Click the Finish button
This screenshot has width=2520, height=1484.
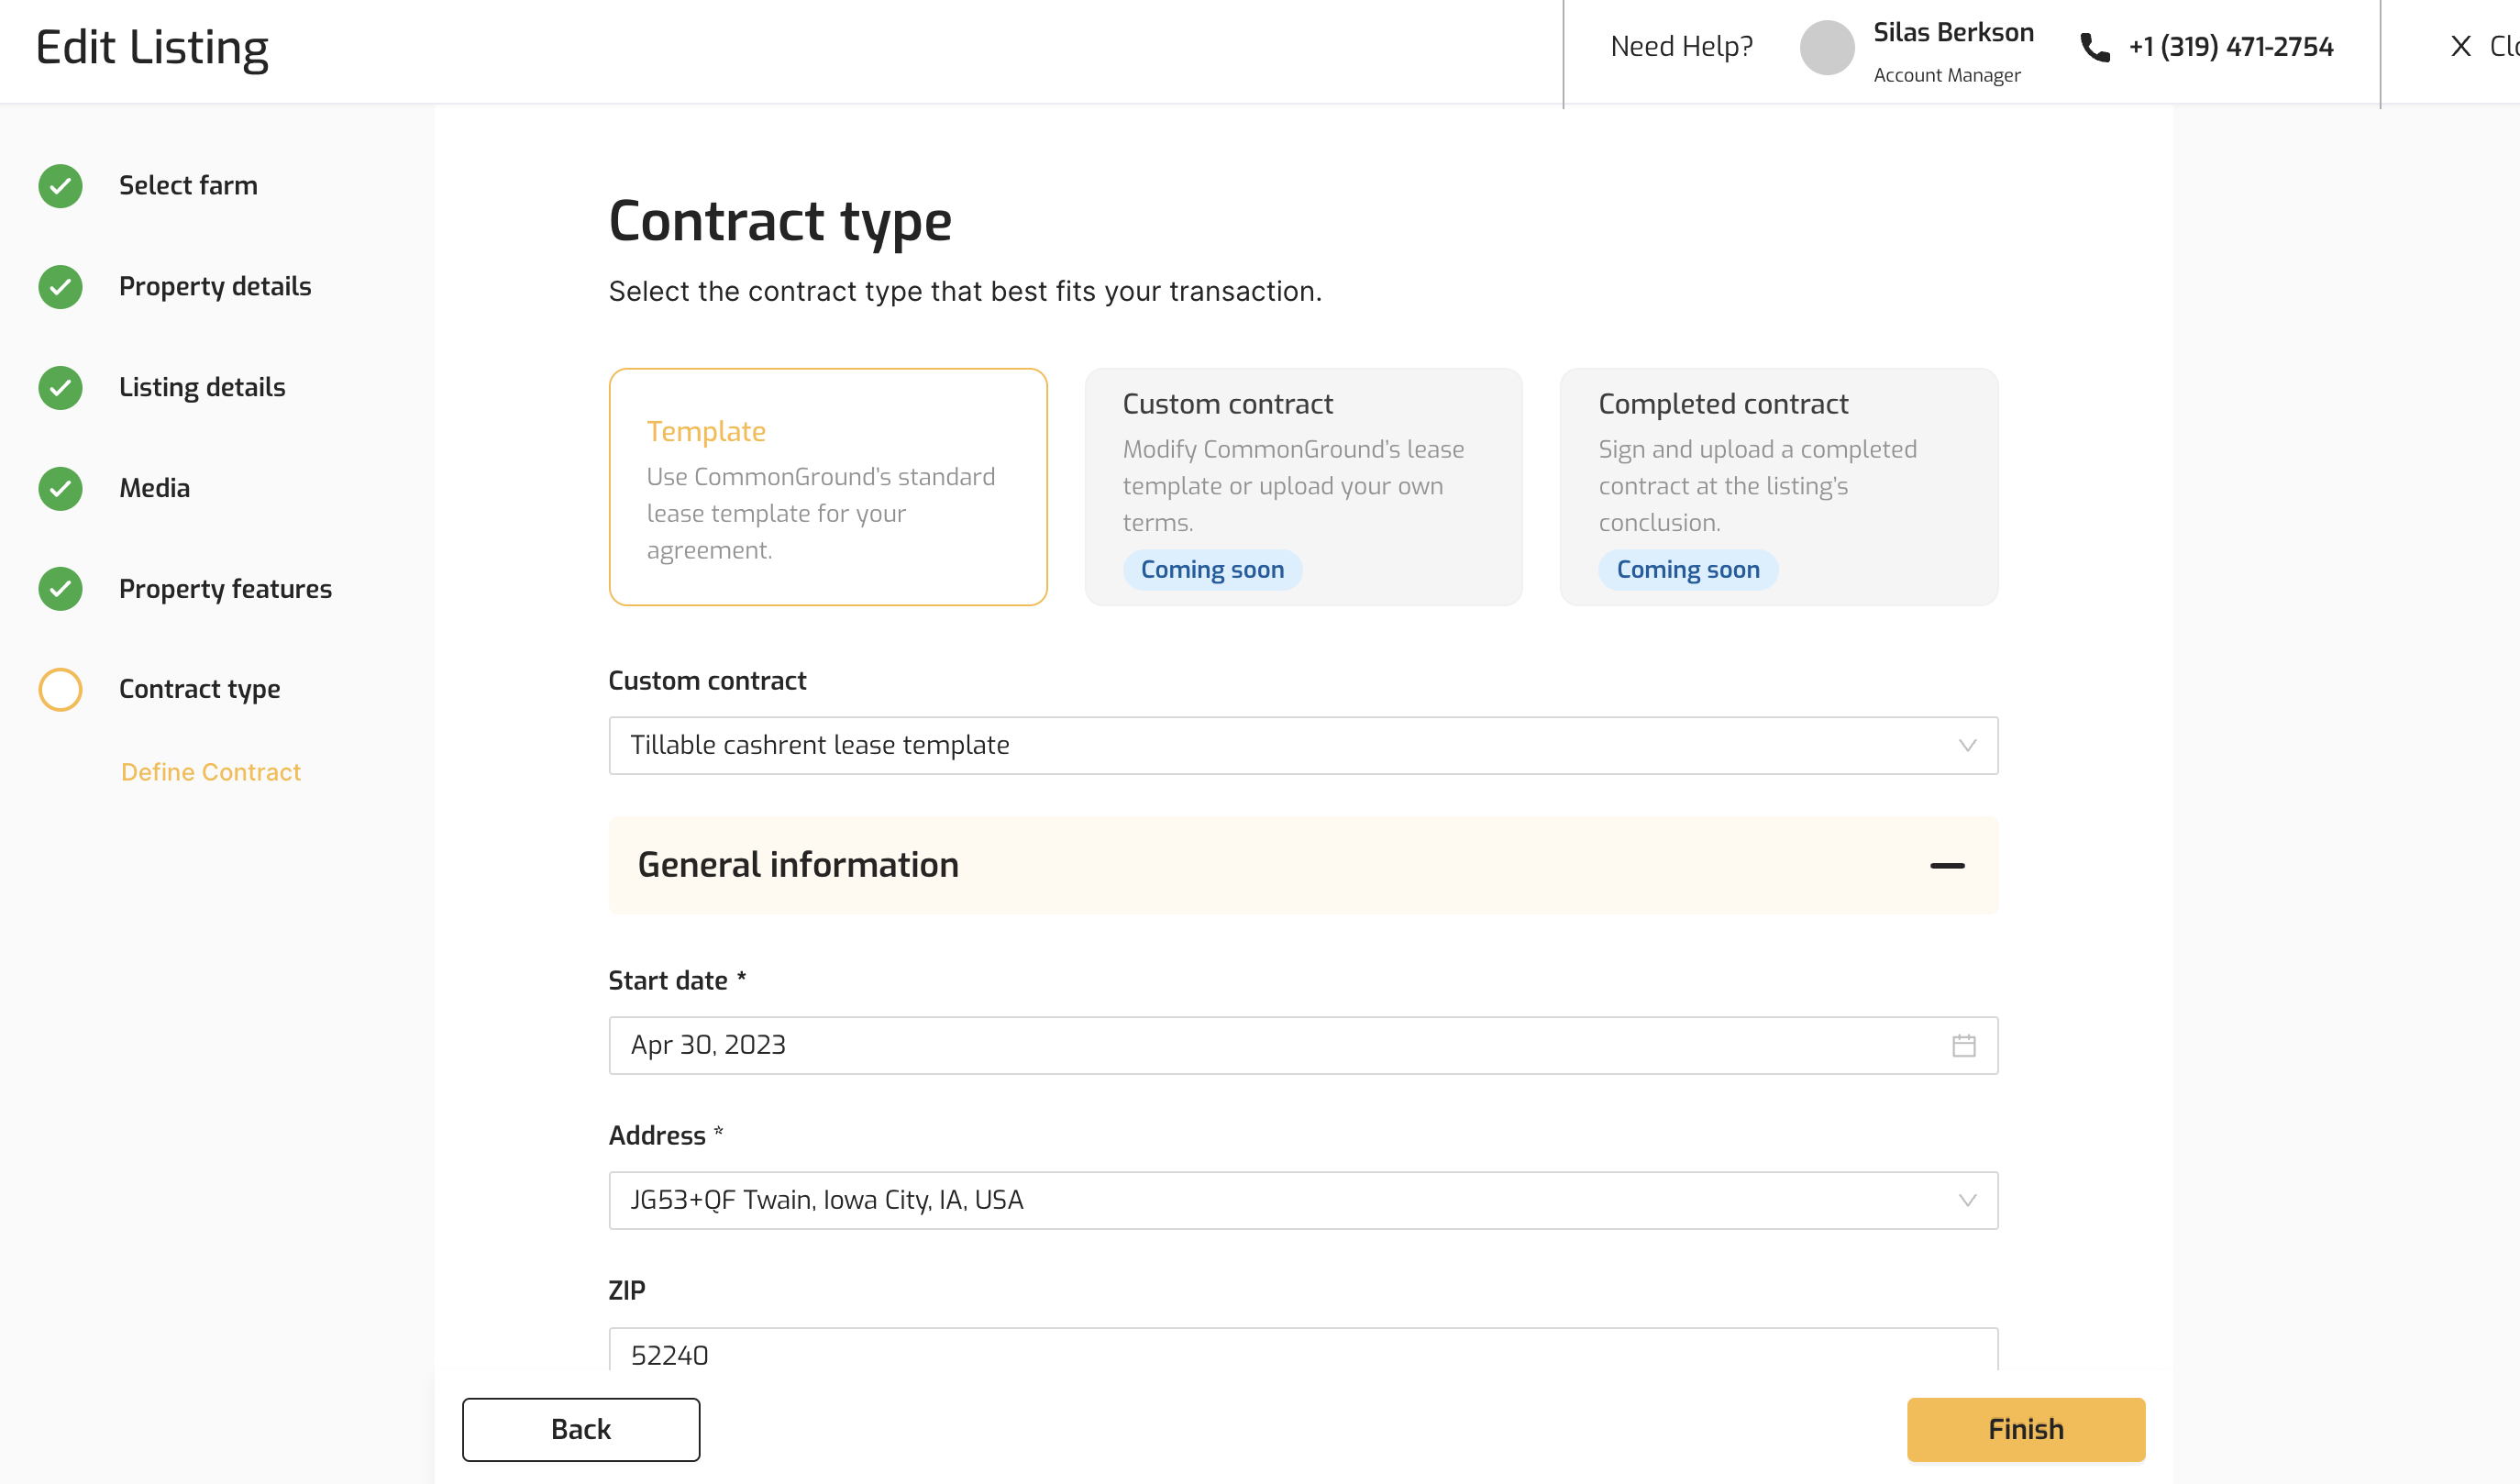[x=2025, y=1429]
